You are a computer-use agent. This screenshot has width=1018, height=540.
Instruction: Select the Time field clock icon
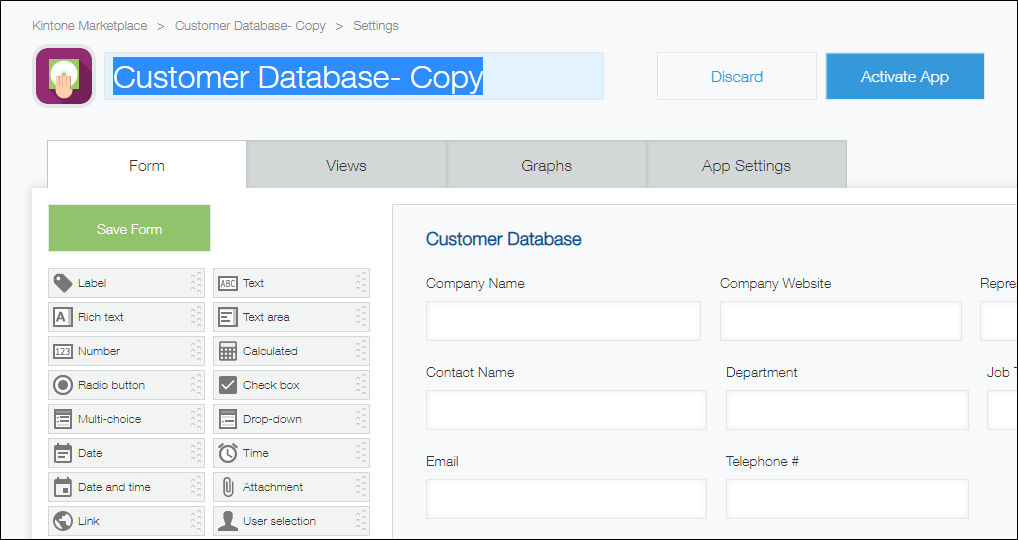coord(228,453)
